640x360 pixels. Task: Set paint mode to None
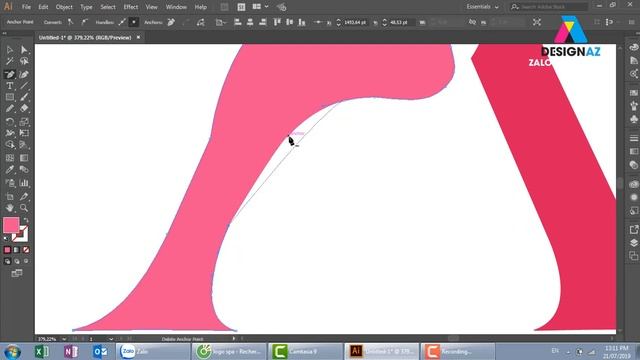(x=26, y=250)
